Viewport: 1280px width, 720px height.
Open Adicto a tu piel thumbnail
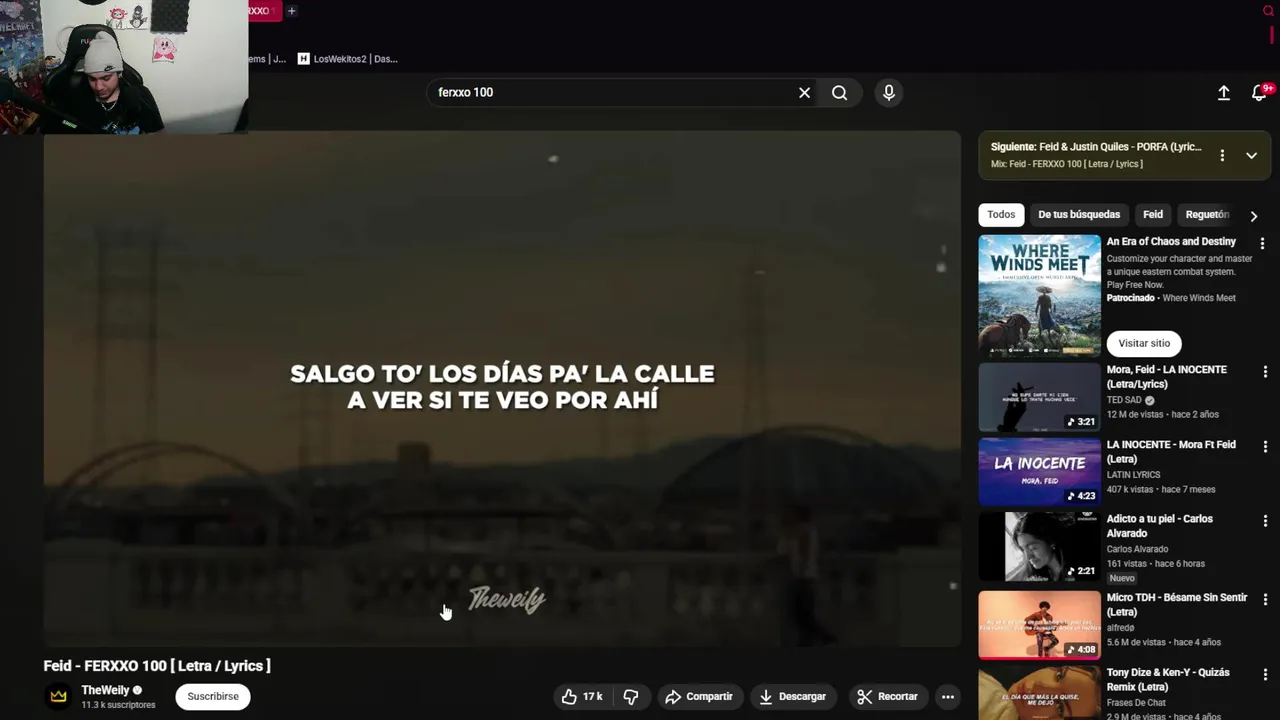pyautogui.click(x=1039, y=547)
